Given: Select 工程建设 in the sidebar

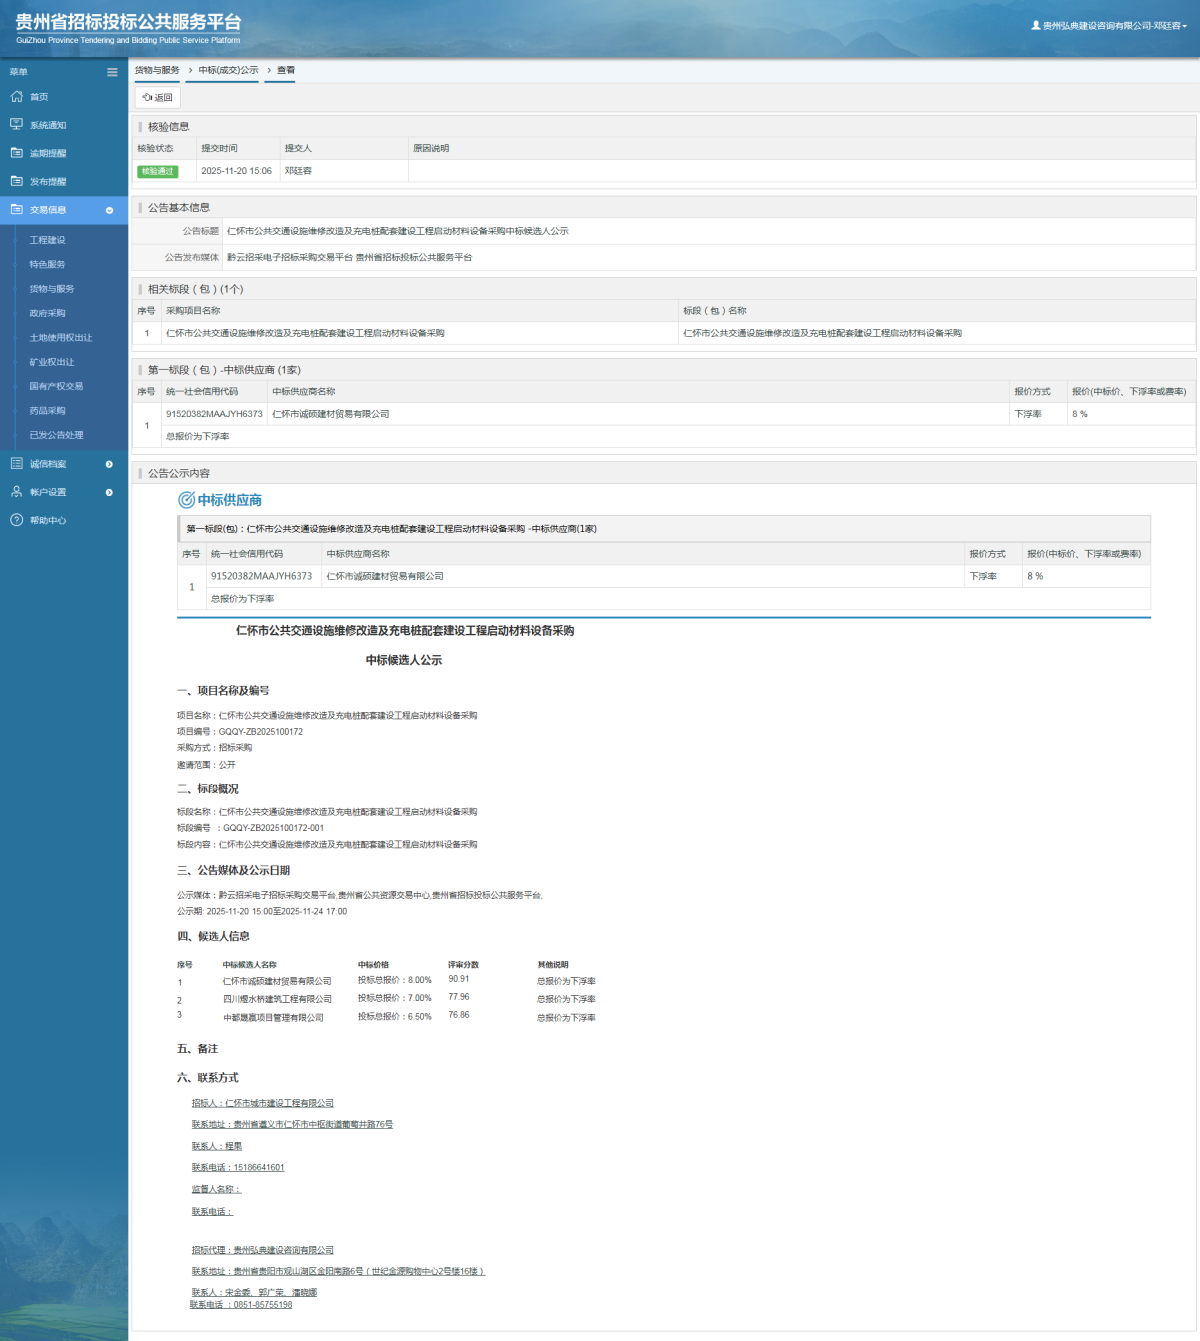Looking at the screenshot, I should 47,240.
